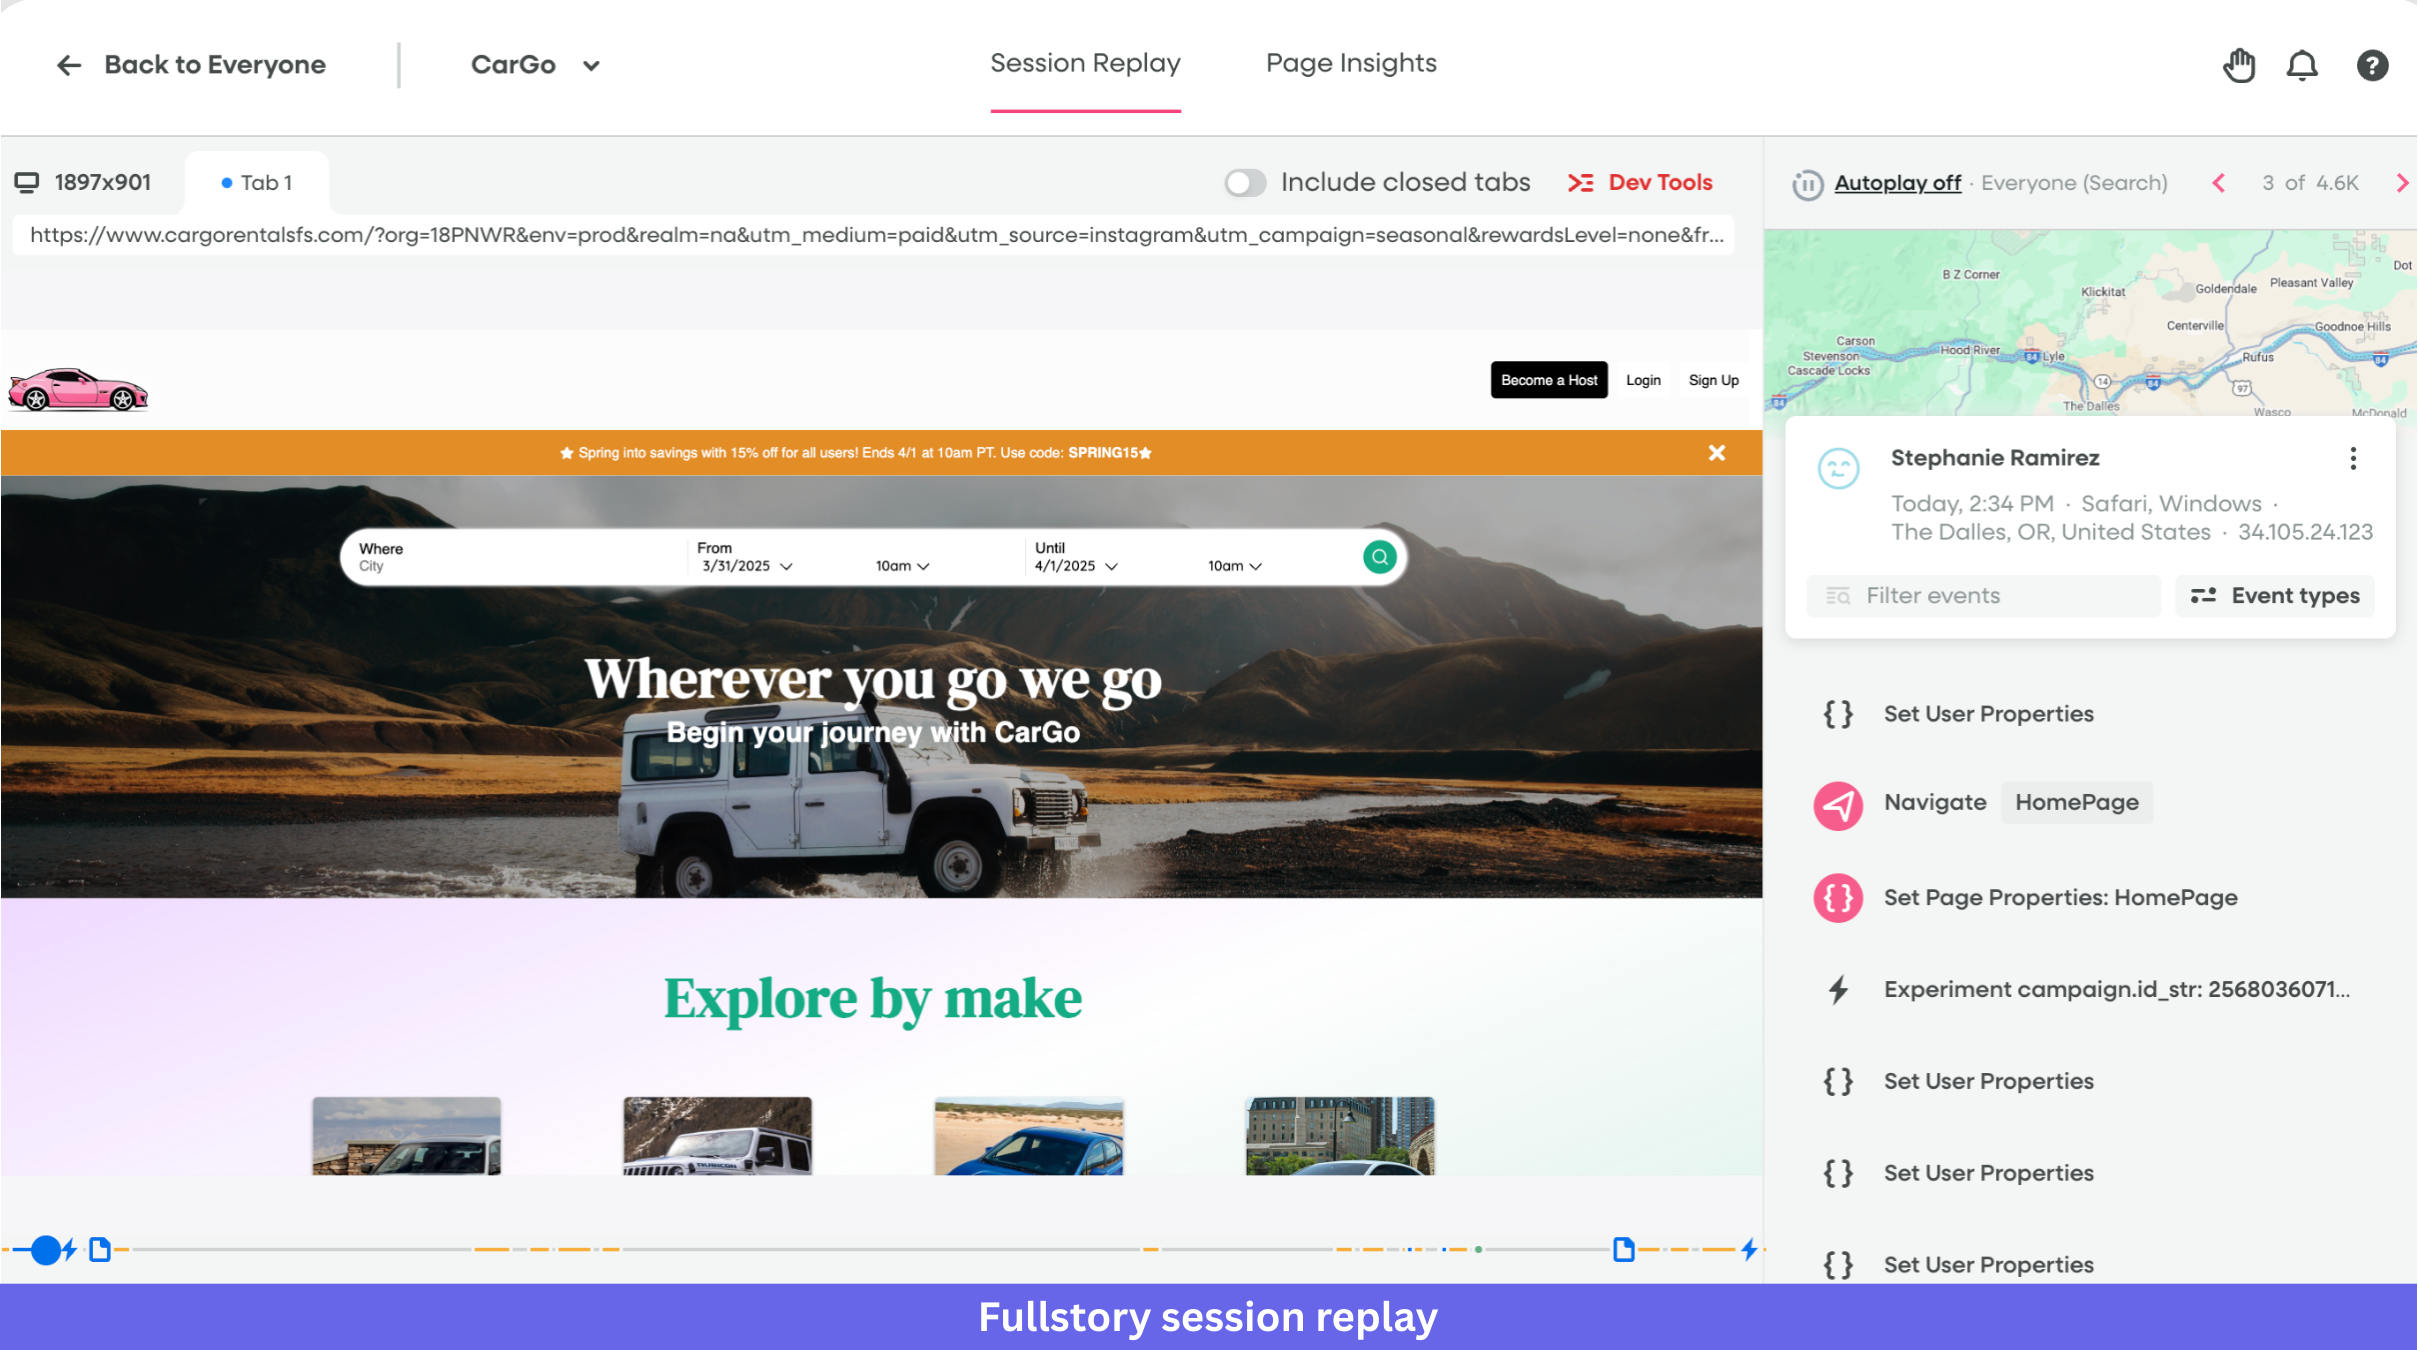The image size is (2418, 1350).
Task: Open the notifications bell icon
Action: pyautogui.click(x=2302, y=65)
